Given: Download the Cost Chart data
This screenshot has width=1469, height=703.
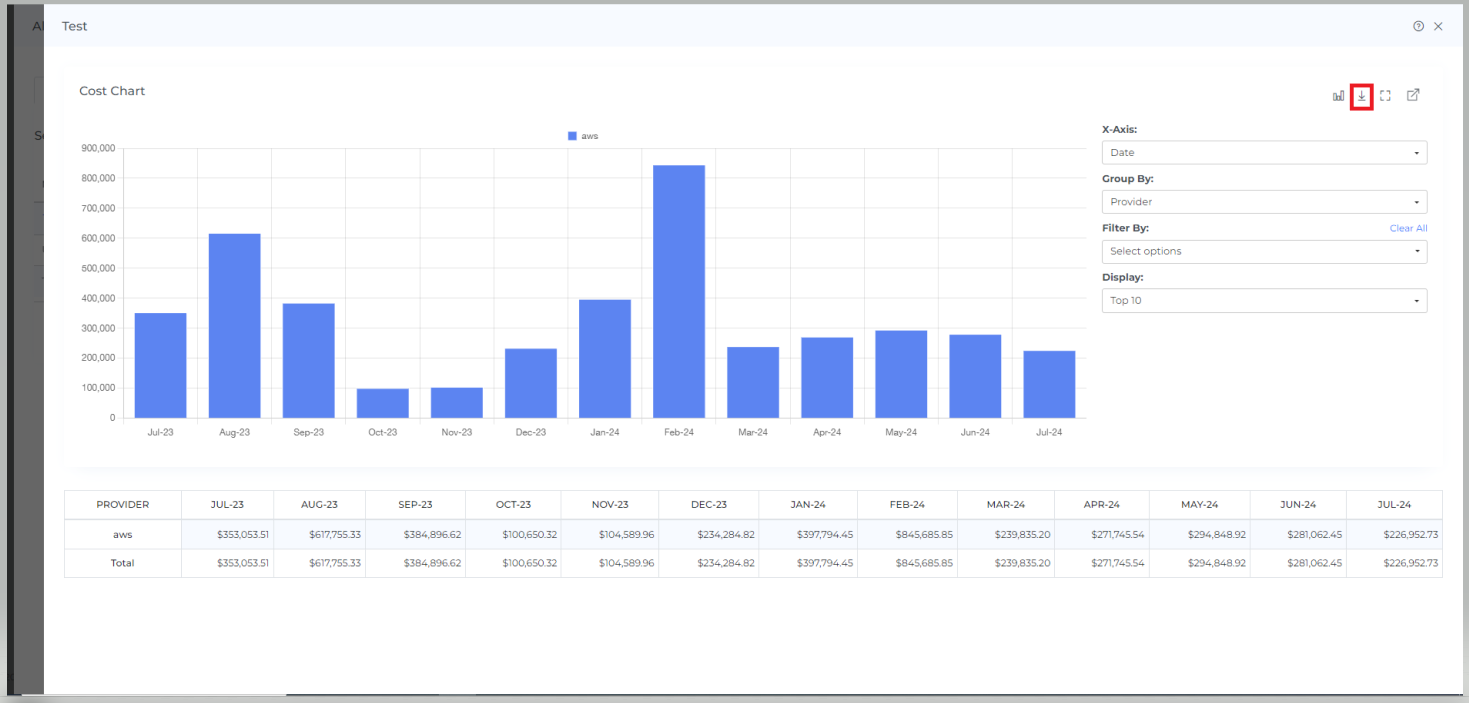Looking at the screenshot, I should click(1361, 96).
